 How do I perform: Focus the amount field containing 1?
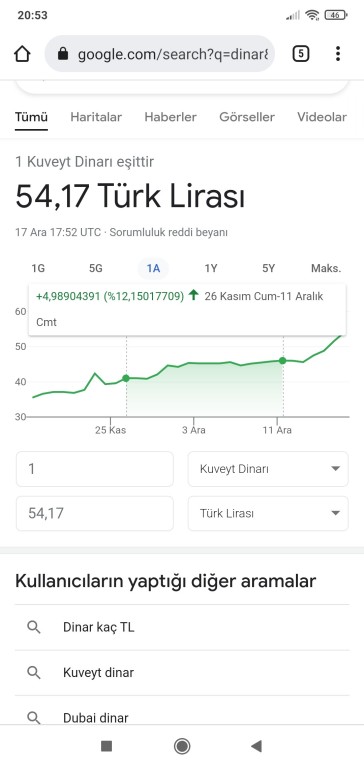click(x=95, y=469)
